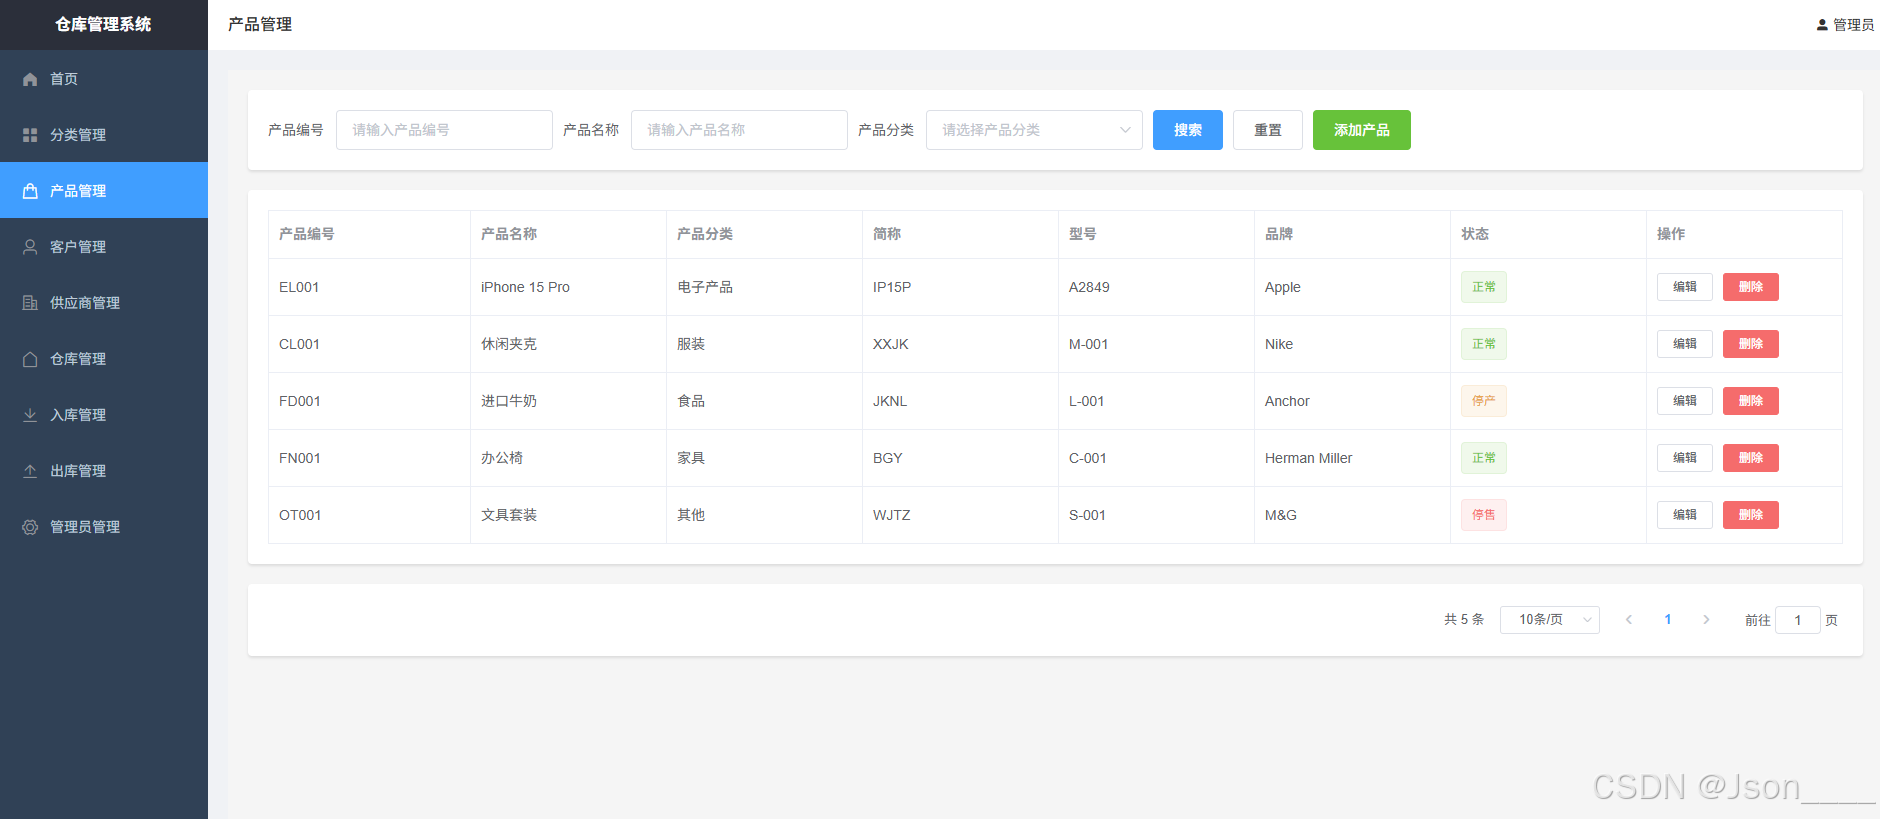This screenshot has height=819, width=1880.
Task: Open the 管理员管理 menu item
Action: coord(104,527)
